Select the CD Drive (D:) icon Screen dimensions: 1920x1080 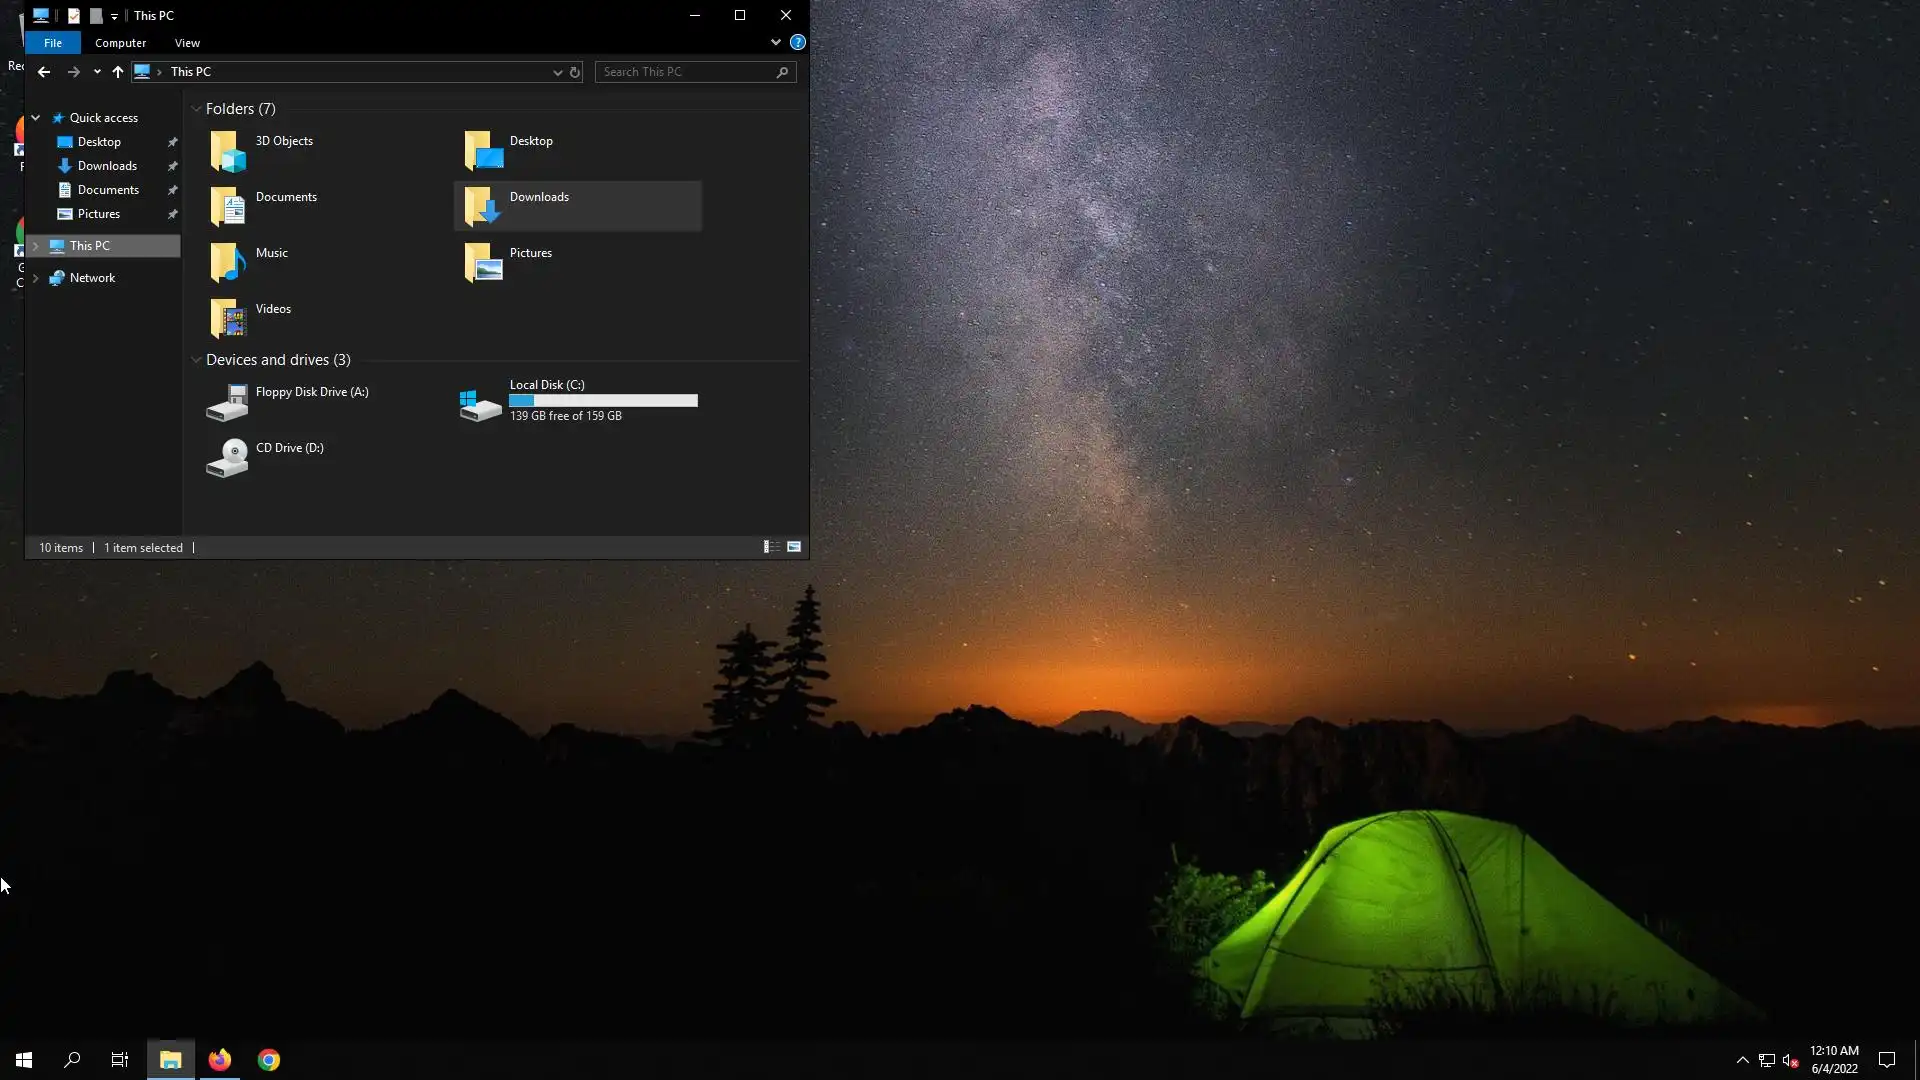coord(228,458)
